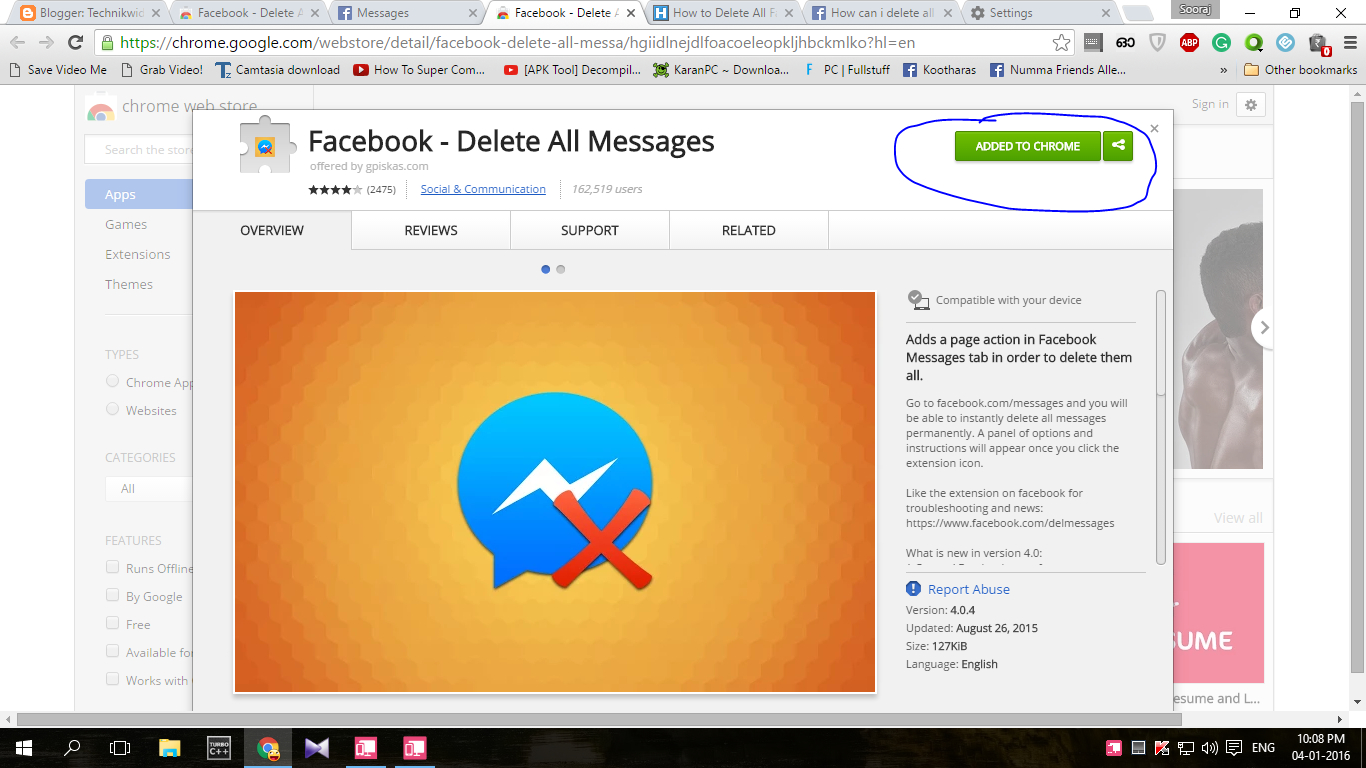Image resolution: width=1366 pixels, height=768 pixels.
Task: Click the Added to Chrome button
Action: click(x=1028, y=146)
